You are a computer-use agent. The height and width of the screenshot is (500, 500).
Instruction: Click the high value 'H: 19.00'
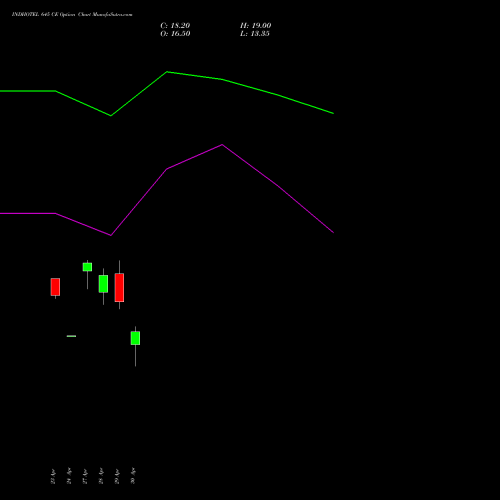click(256, 26)
